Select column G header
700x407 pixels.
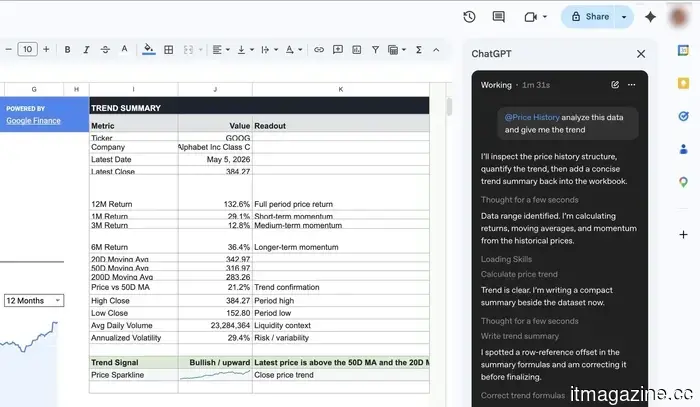pyautogui.click(x=34, y=89)
